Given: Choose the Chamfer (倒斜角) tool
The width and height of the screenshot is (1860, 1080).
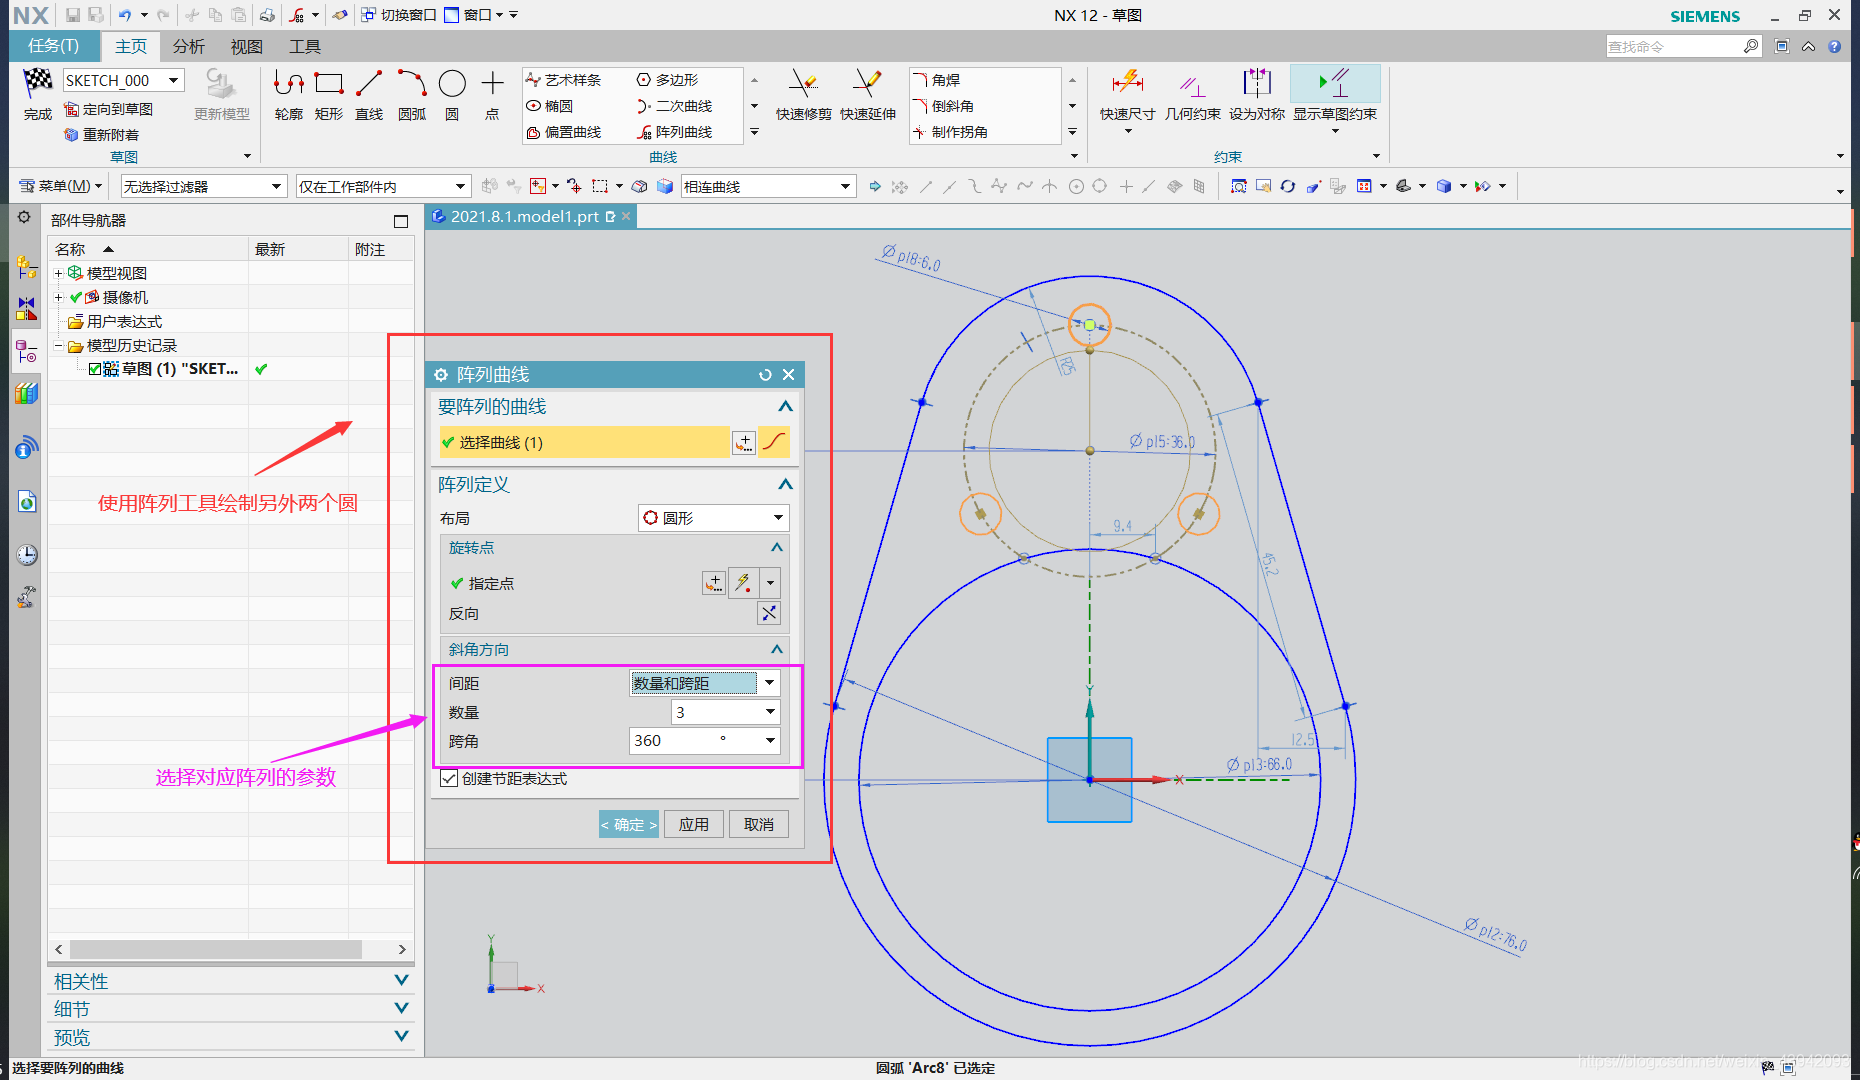Looking at the screenshot, I should (944, 106).
